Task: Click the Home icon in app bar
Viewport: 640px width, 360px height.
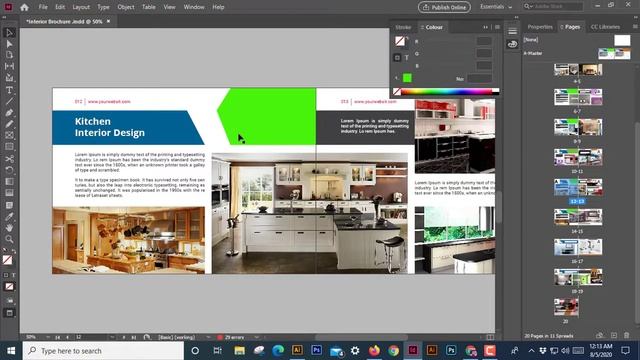Action: coord(24,7)
